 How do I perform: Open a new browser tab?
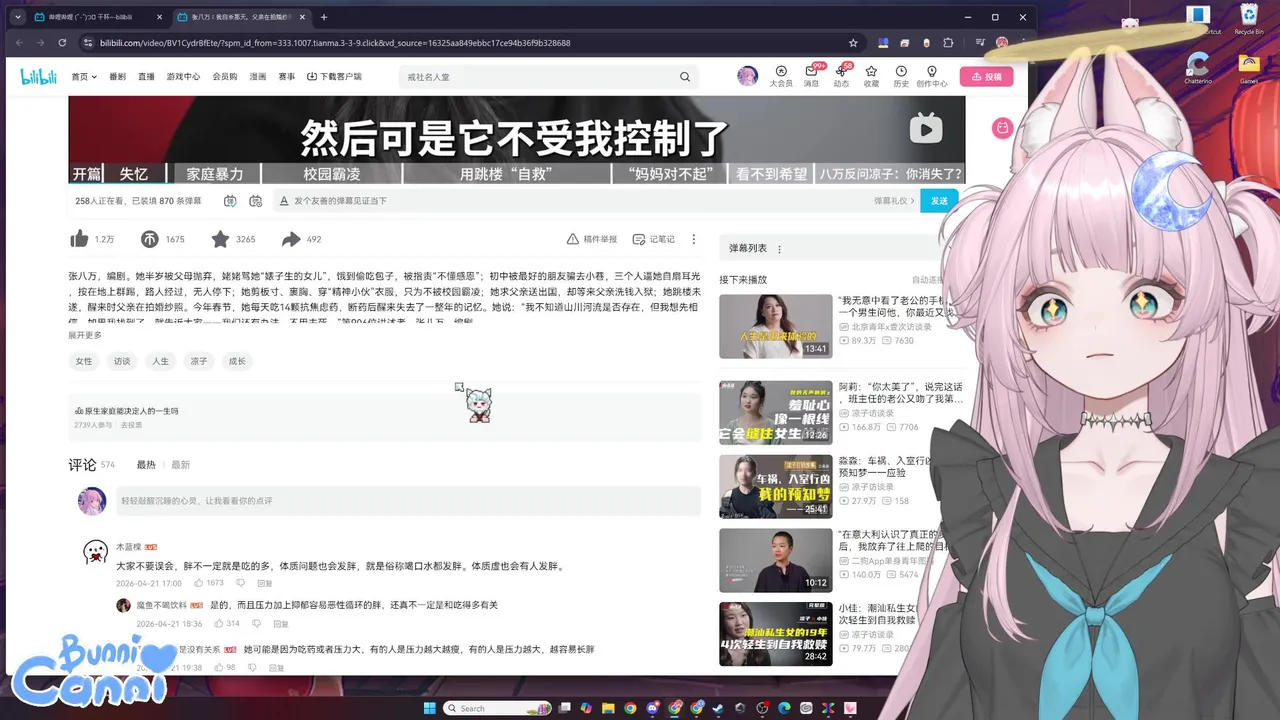pyautogui.click(x=324, y=17)
